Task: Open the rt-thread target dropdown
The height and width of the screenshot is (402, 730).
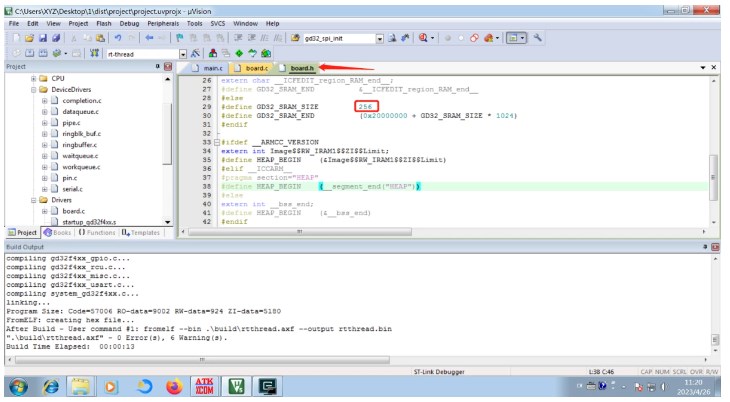Action: click(x=182, y=52)
